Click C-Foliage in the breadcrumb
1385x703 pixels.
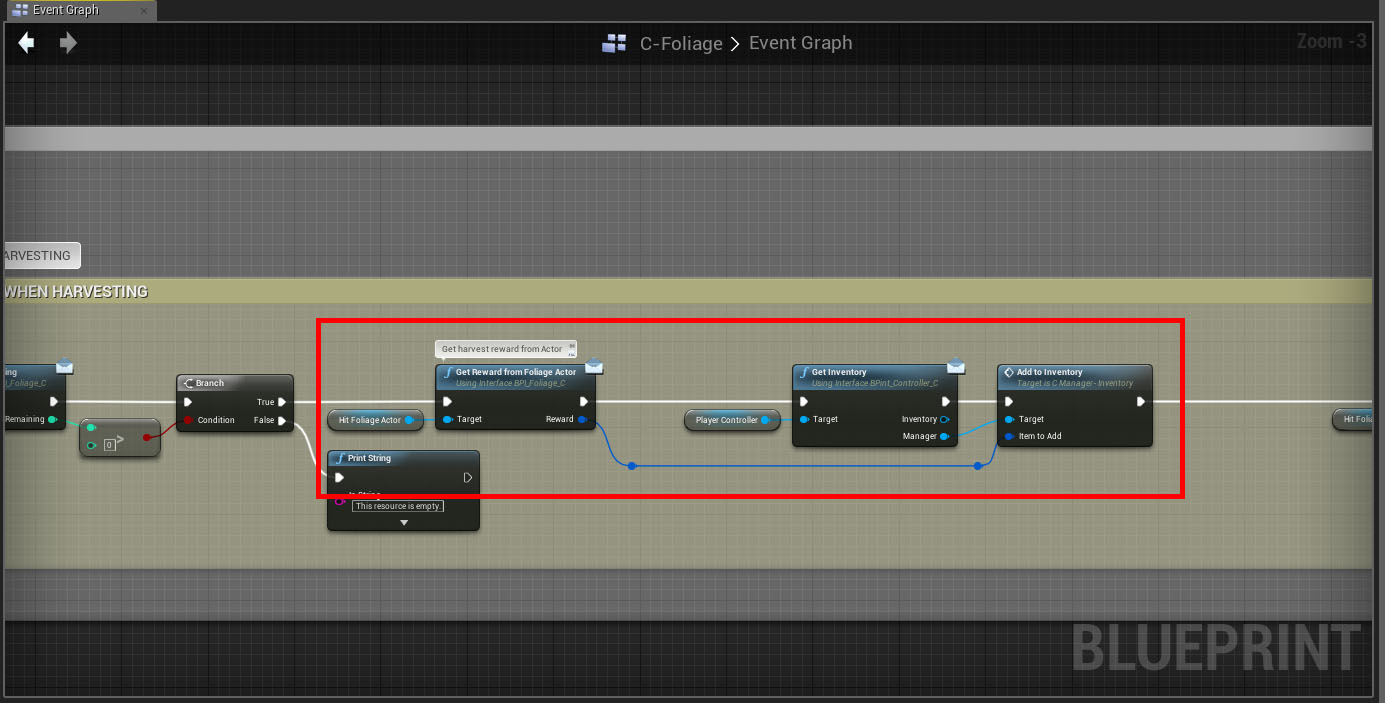coord(681,43)
